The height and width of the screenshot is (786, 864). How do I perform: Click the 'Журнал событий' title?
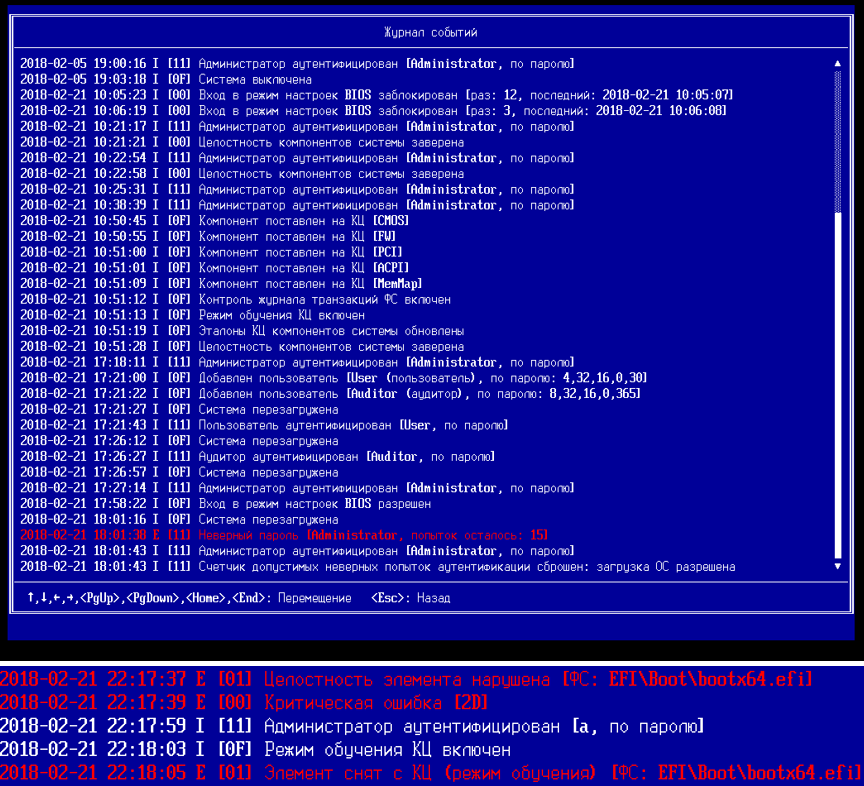431,33
